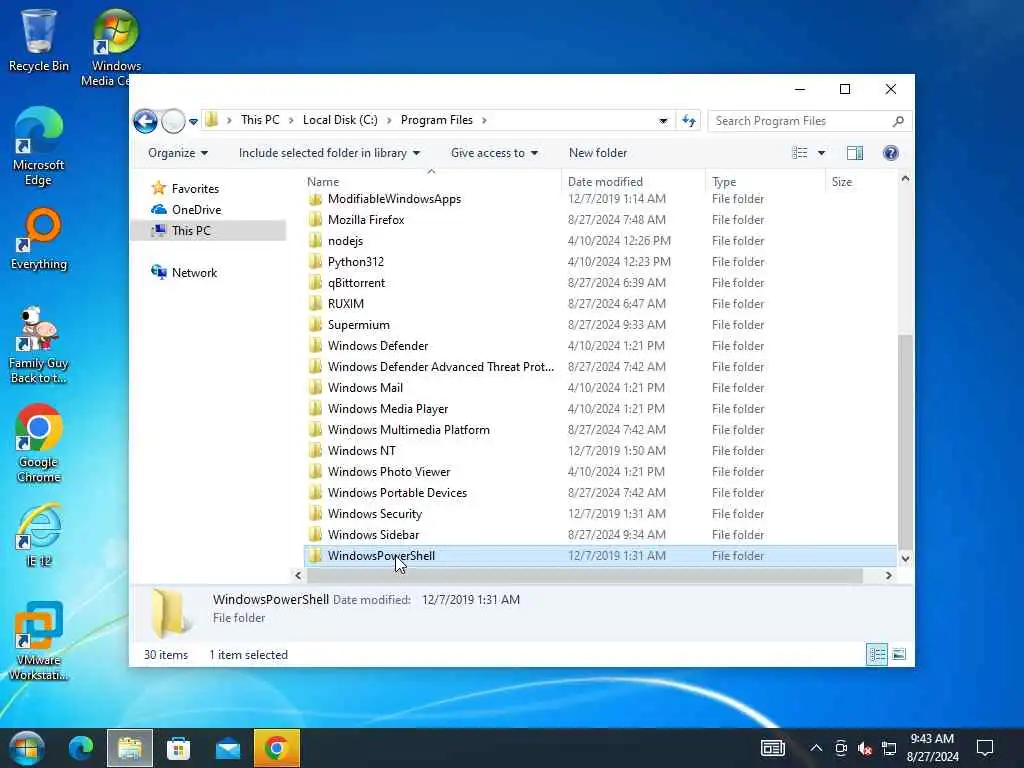
Task: Click the Change your view icon
Action: [799, 153]
